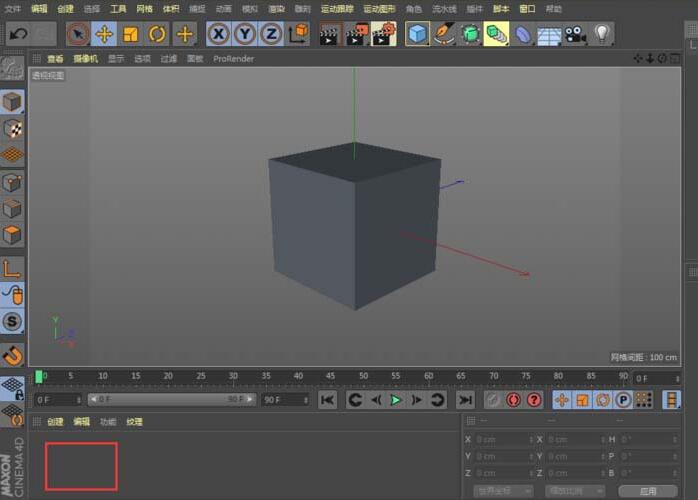
Task: Open Render Settings gear clapperboard icon
Action: point(383,34)
